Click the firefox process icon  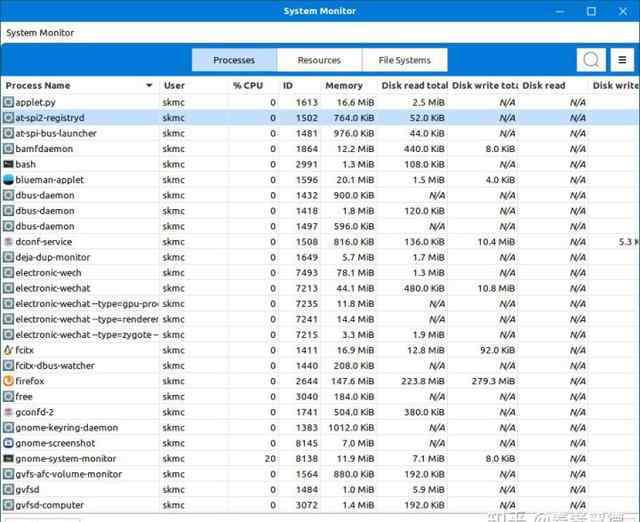[x=9, y=381]
